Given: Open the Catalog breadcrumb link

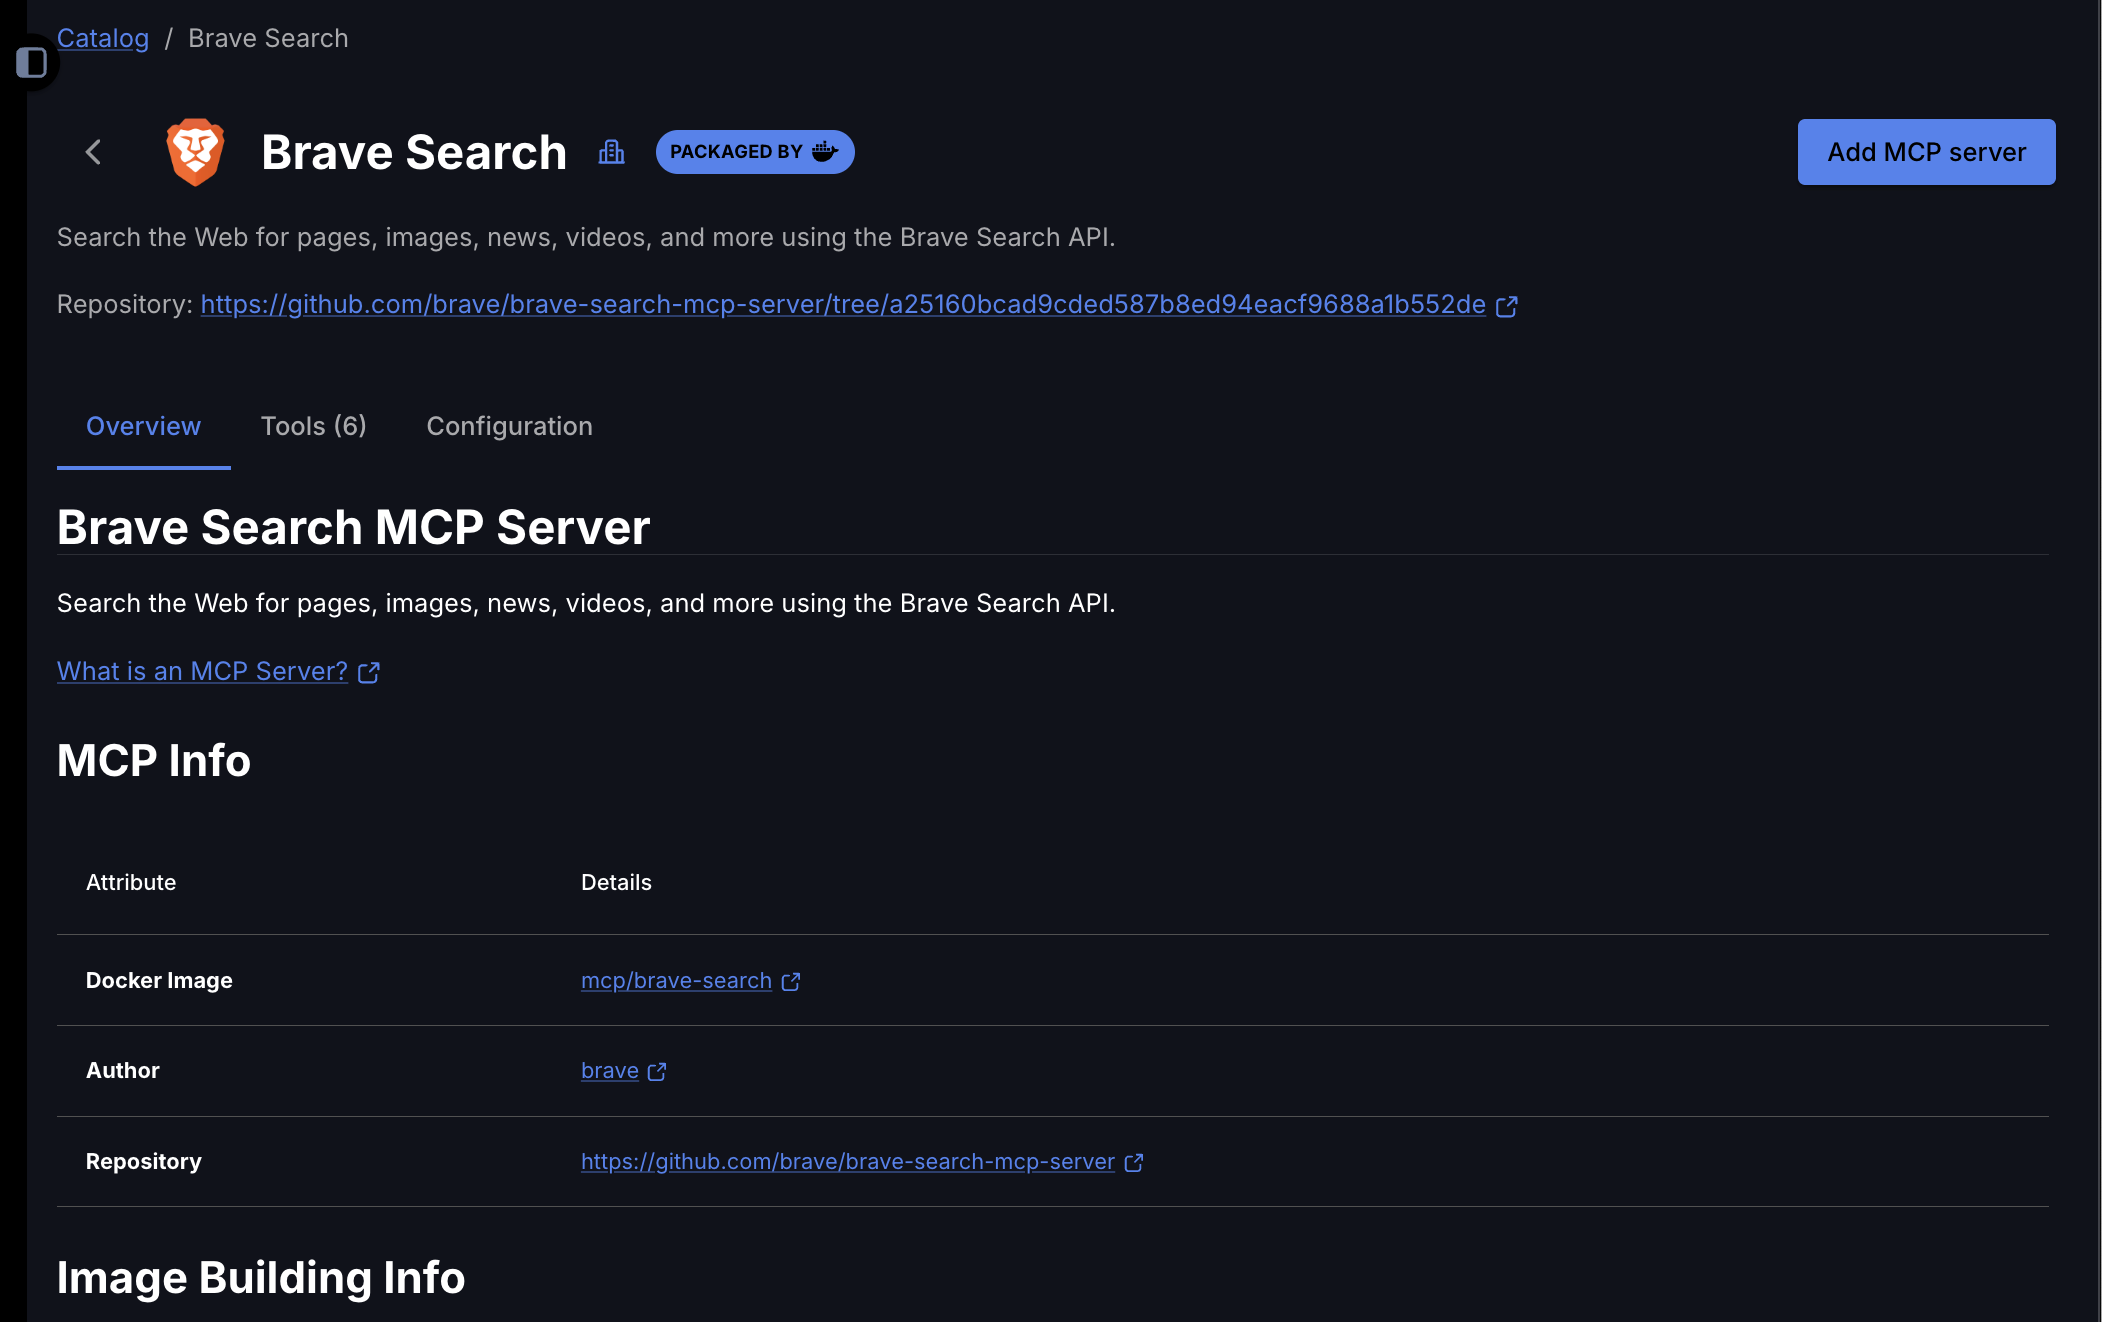Looking at the screenshot, I should click(x=103, y=38).
